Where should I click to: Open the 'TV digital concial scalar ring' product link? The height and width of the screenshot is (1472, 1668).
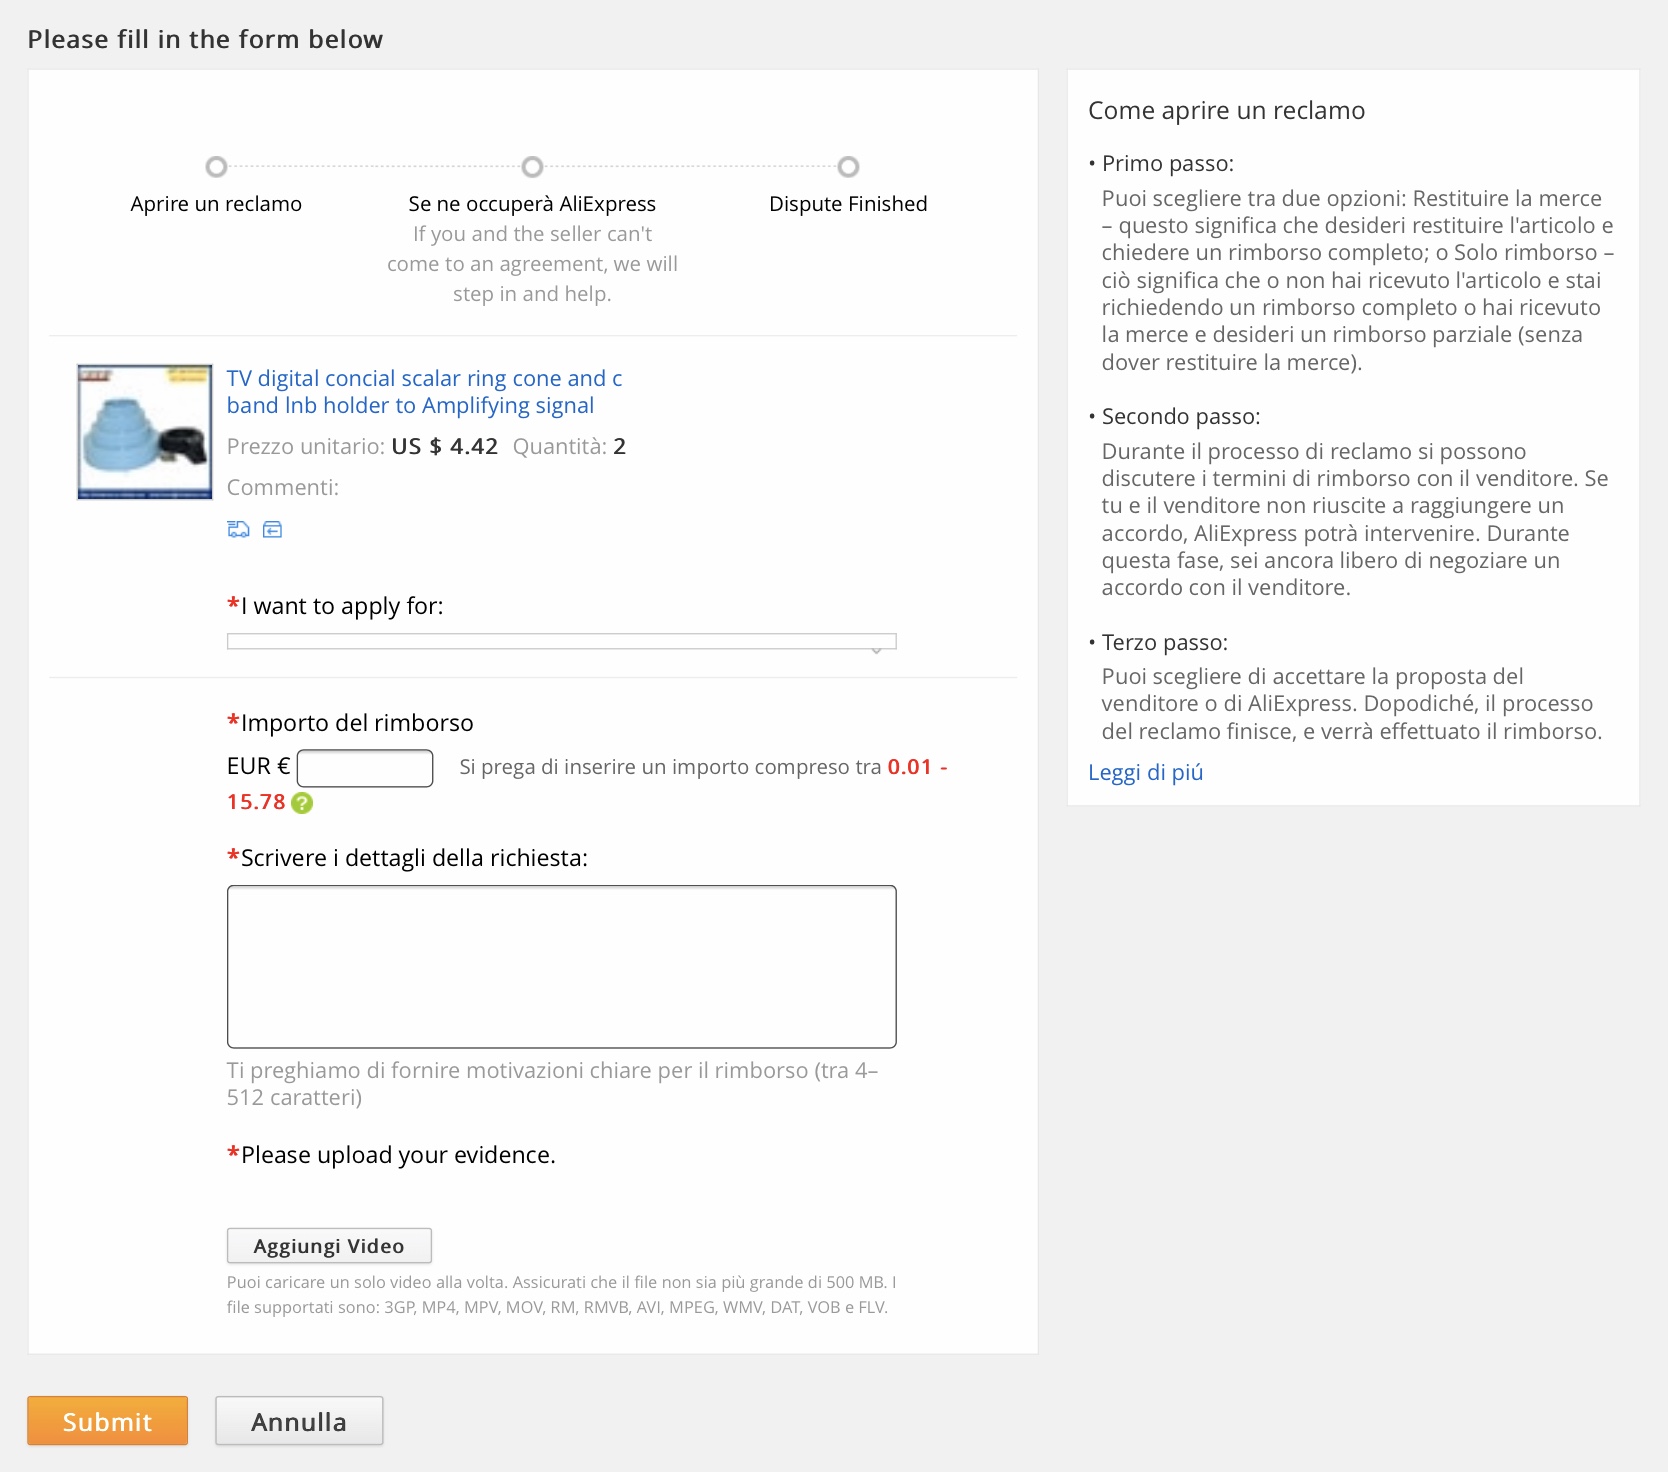424,392
